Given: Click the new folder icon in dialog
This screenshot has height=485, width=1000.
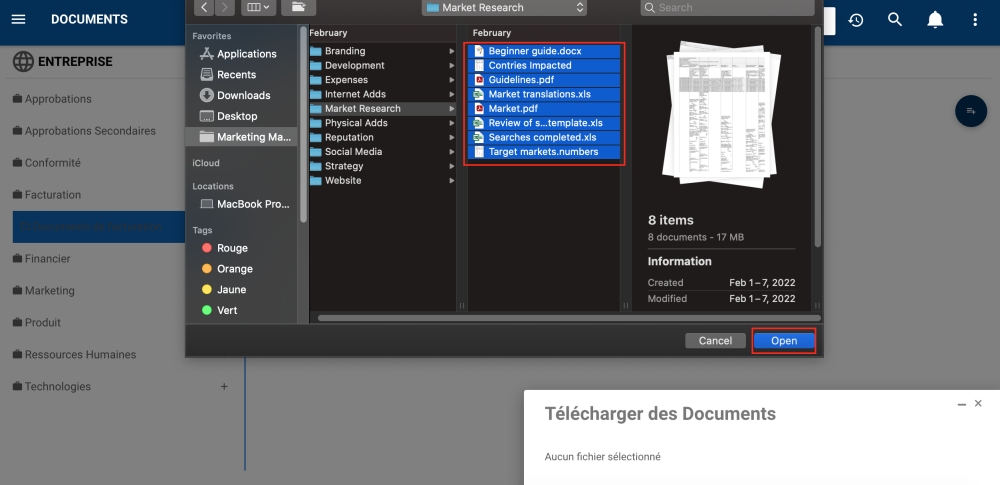Looking at the screenshot, I should click(299, 7).
